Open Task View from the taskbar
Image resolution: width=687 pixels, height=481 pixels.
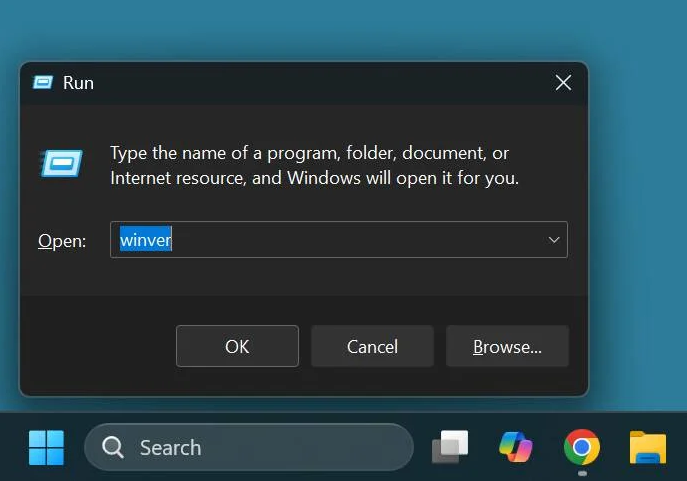(x=449, y=447)
